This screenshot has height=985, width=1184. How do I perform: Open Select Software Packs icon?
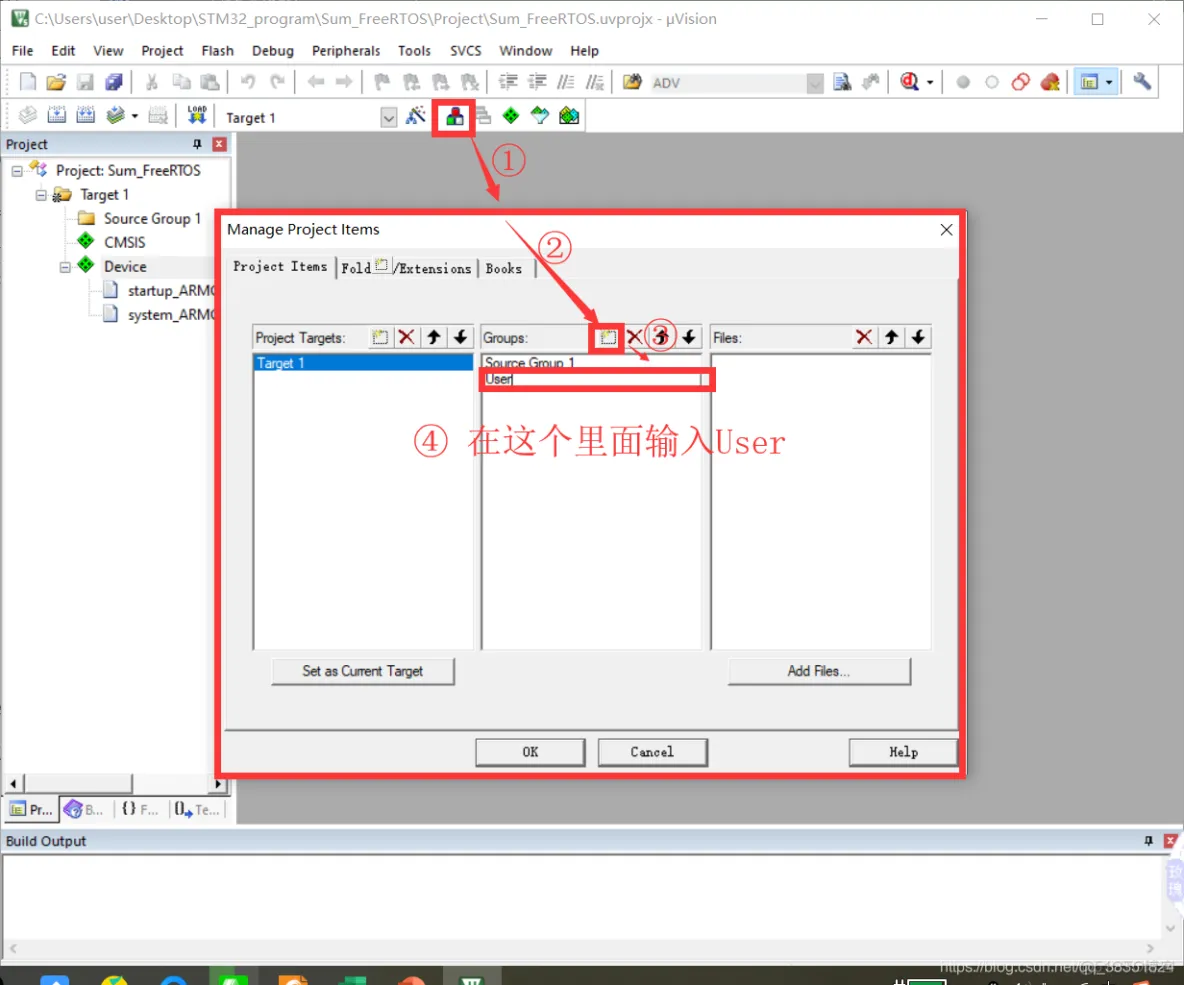[540, 116]
